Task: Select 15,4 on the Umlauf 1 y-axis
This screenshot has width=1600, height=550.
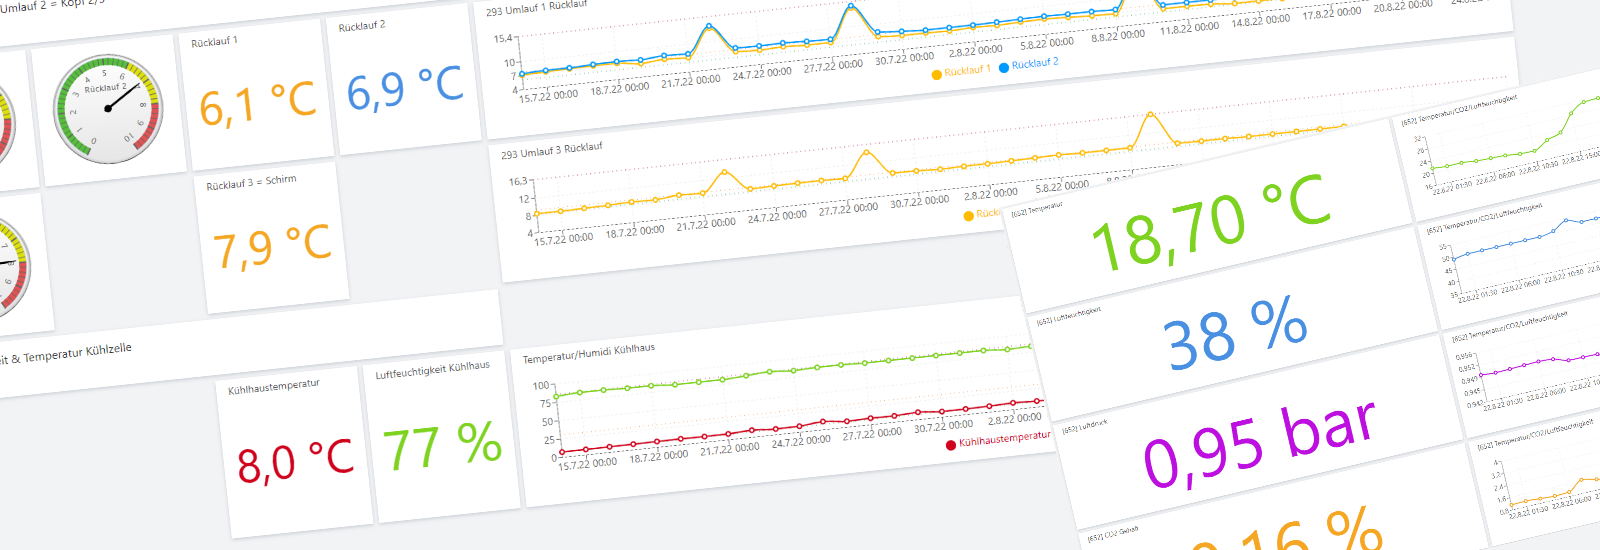Action: [502, 39]
